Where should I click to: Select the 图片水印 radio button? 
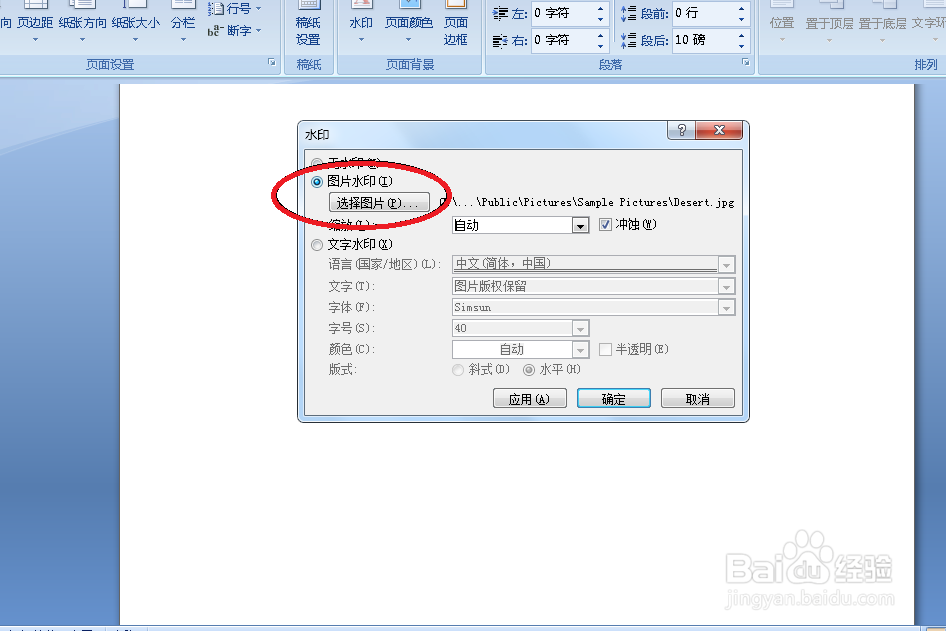click(317, 182)
